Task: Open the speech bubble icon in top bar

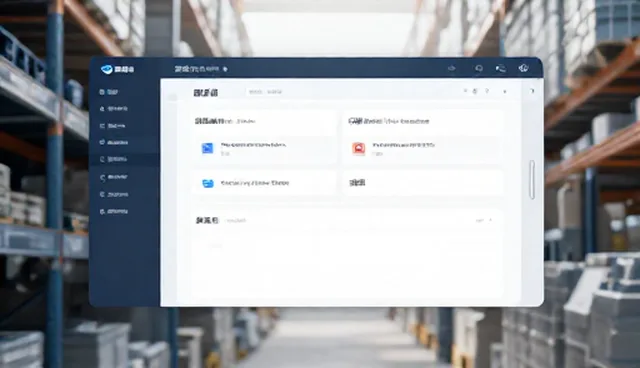Action: (479, 69)
